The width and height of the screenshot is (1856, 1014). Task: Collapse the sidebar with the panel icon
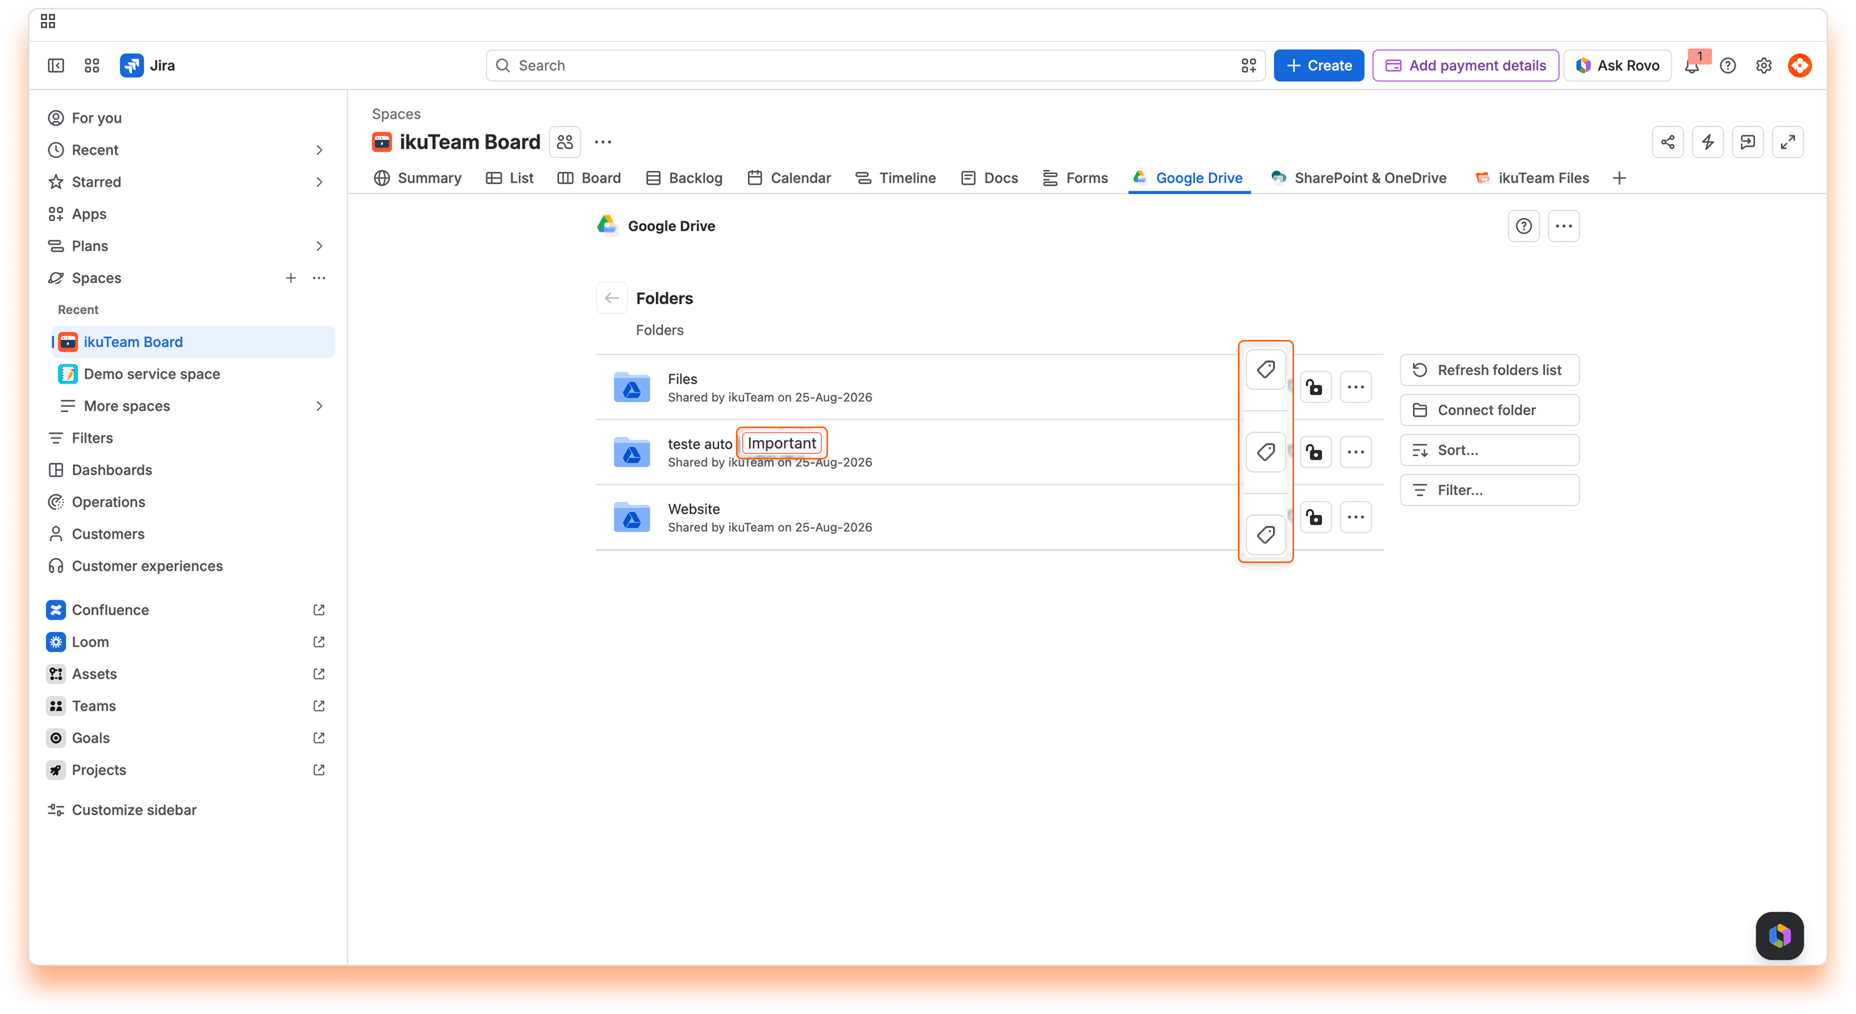click(x=56, y=66)
